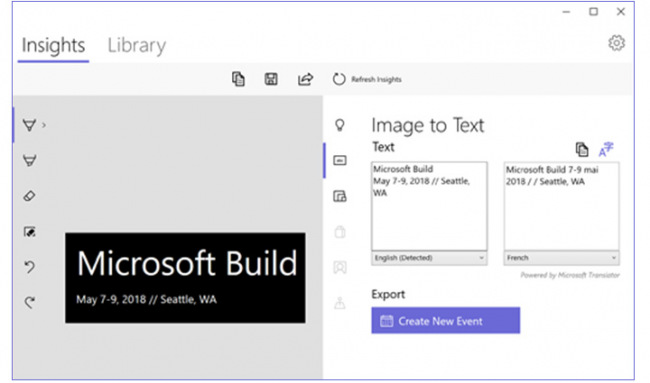Click the share icon in the toolbar

click(305, 79)
